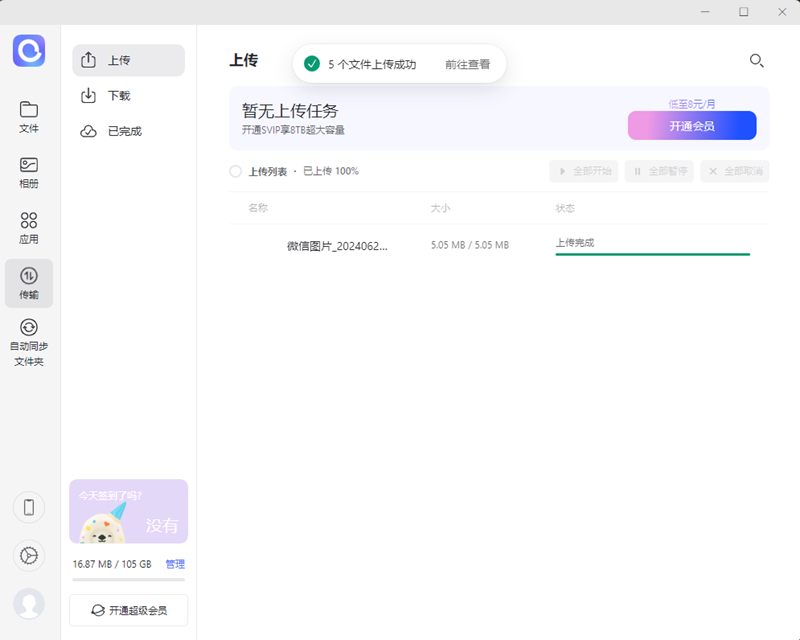This screenshot has width=800, height=640.
Task: Select the 上传列表 radio button
Action: click(x=236, y=171)
